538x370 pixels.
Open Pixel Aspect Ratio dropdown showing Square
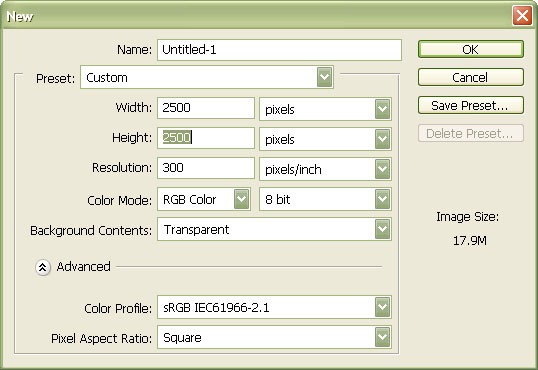[274, 337]
